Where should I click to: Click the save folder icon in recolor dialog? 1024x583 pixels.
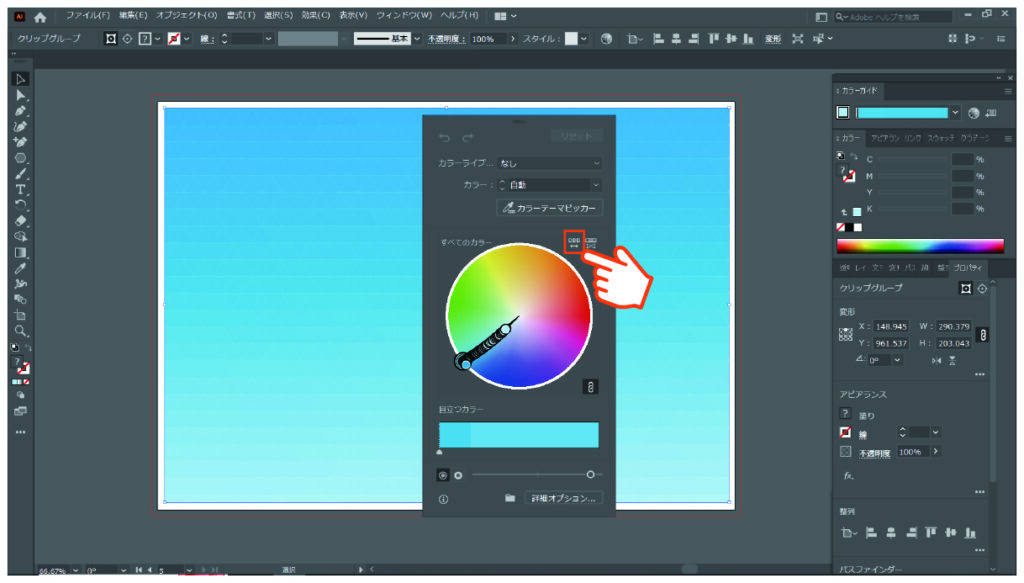510,498
